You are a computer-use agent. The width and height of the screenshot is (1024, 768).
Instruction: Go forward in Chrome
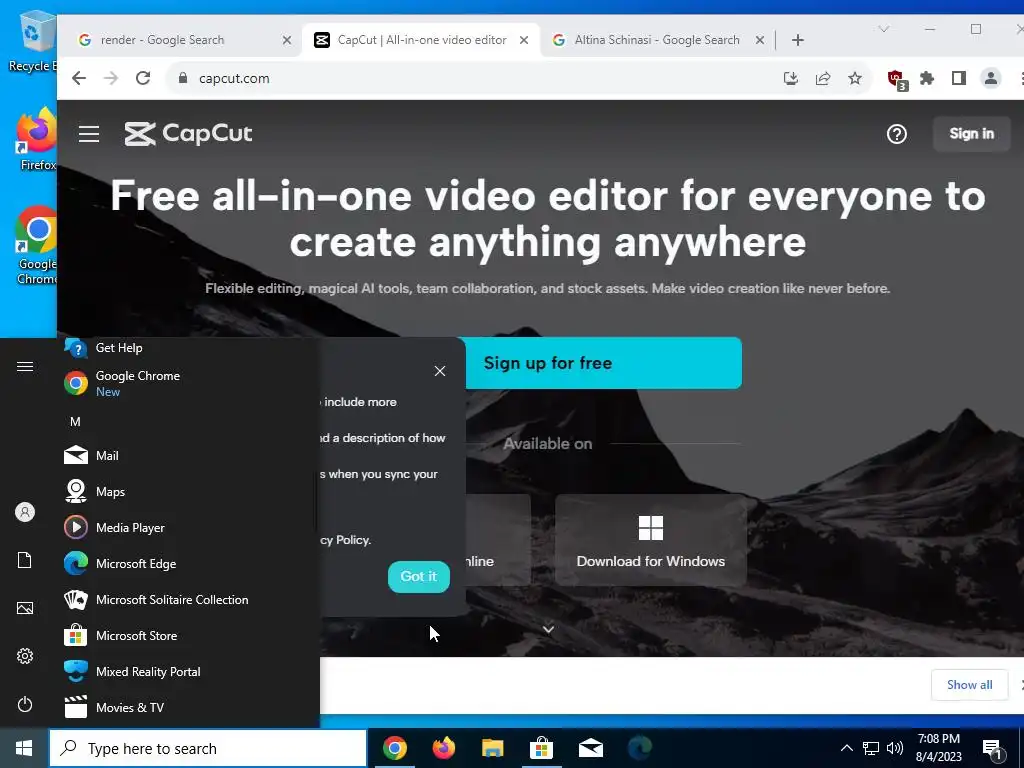click(111, 78)
